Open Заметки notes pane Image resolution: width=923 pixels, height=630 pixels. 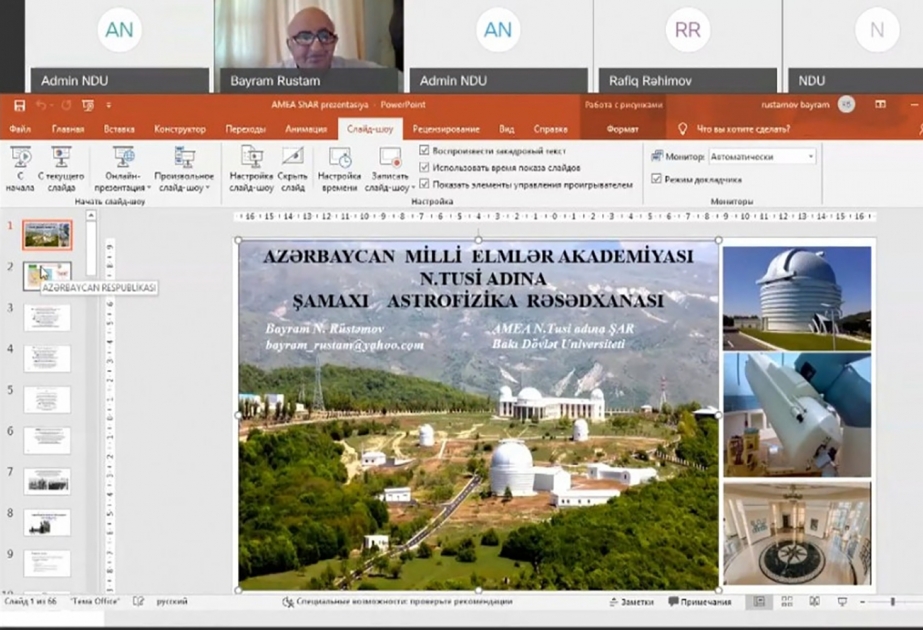click(x=632, y=602)
